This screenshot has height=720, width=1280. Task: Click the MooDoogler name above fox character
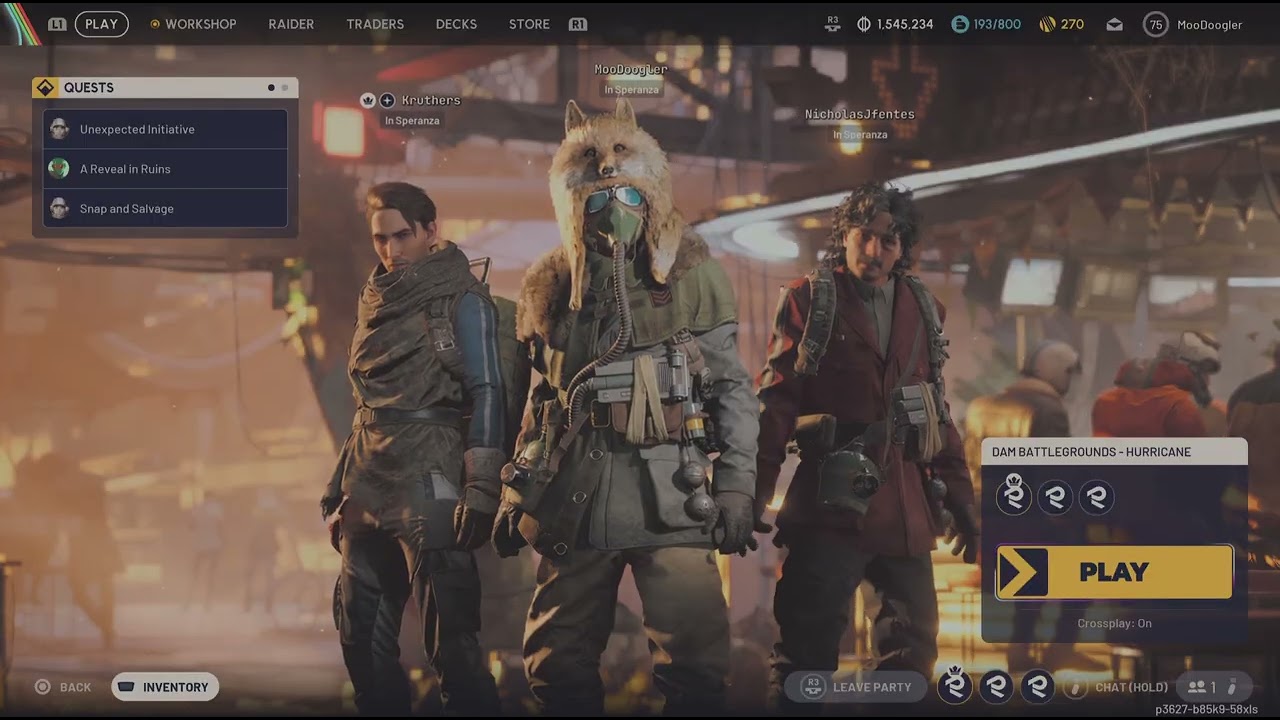click(631, 69)
